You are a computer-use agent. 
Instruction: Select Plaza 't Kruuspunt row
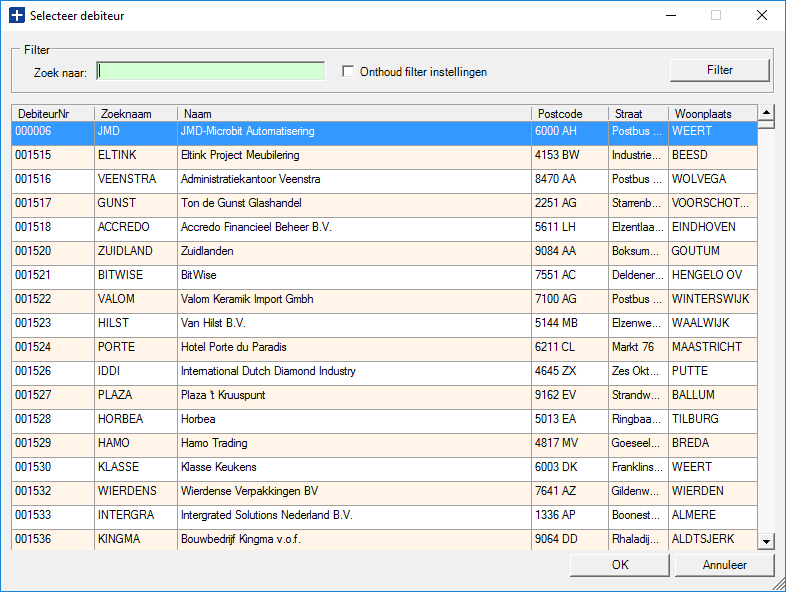click(x=384, y=398)
